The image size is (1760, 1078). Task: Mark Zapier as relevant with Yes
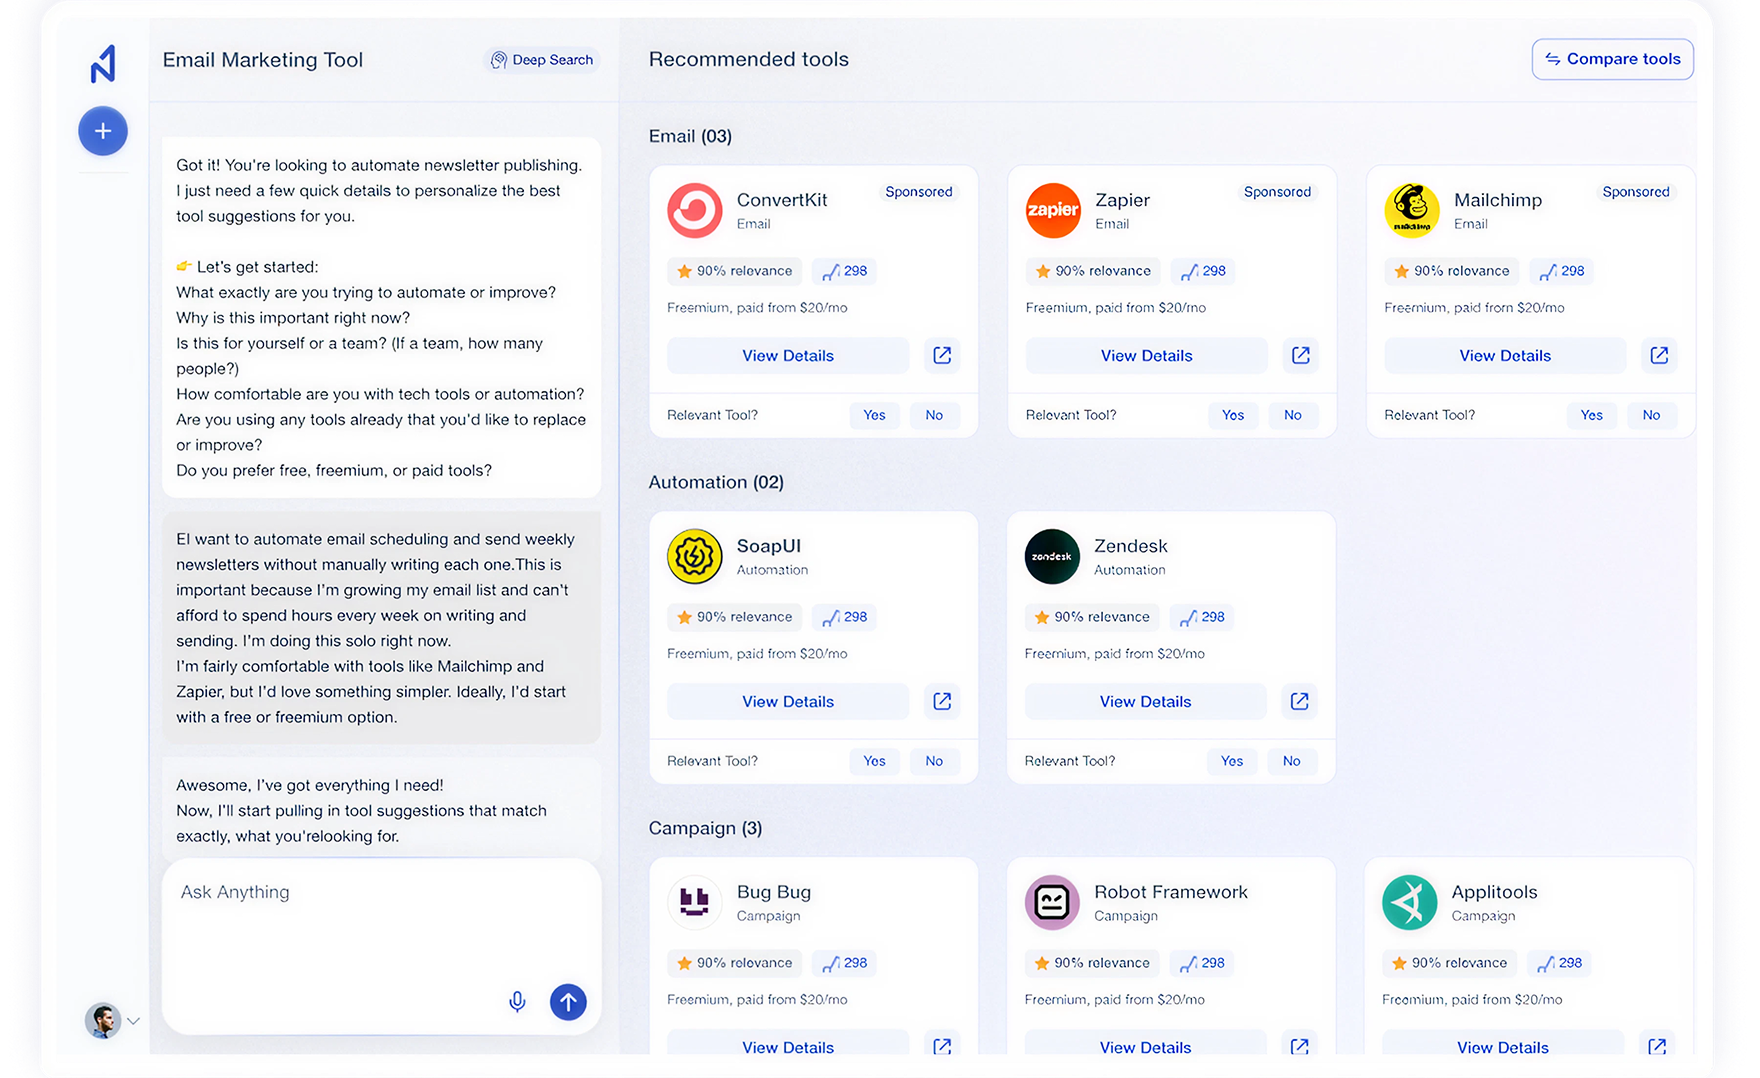pyautogui.click(x=1233, y=415)
